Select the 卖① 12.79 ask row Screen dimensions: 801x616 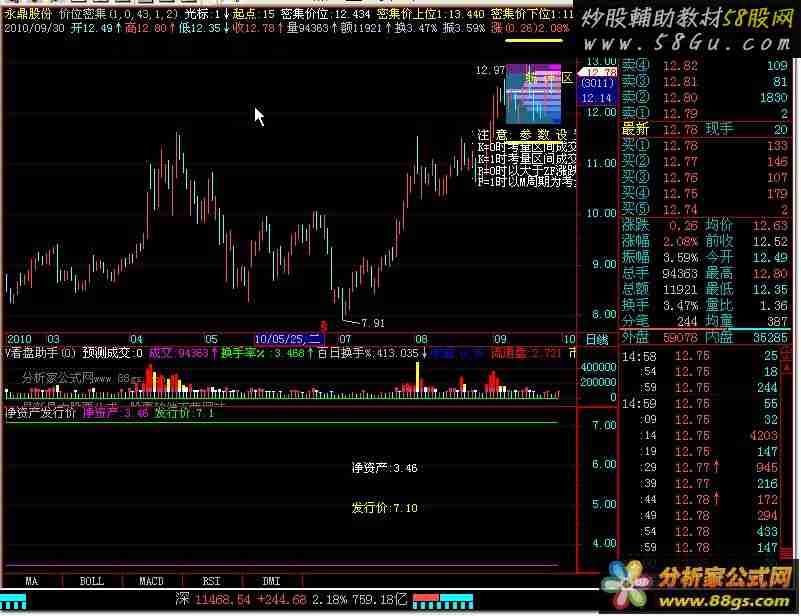point(705,113)
